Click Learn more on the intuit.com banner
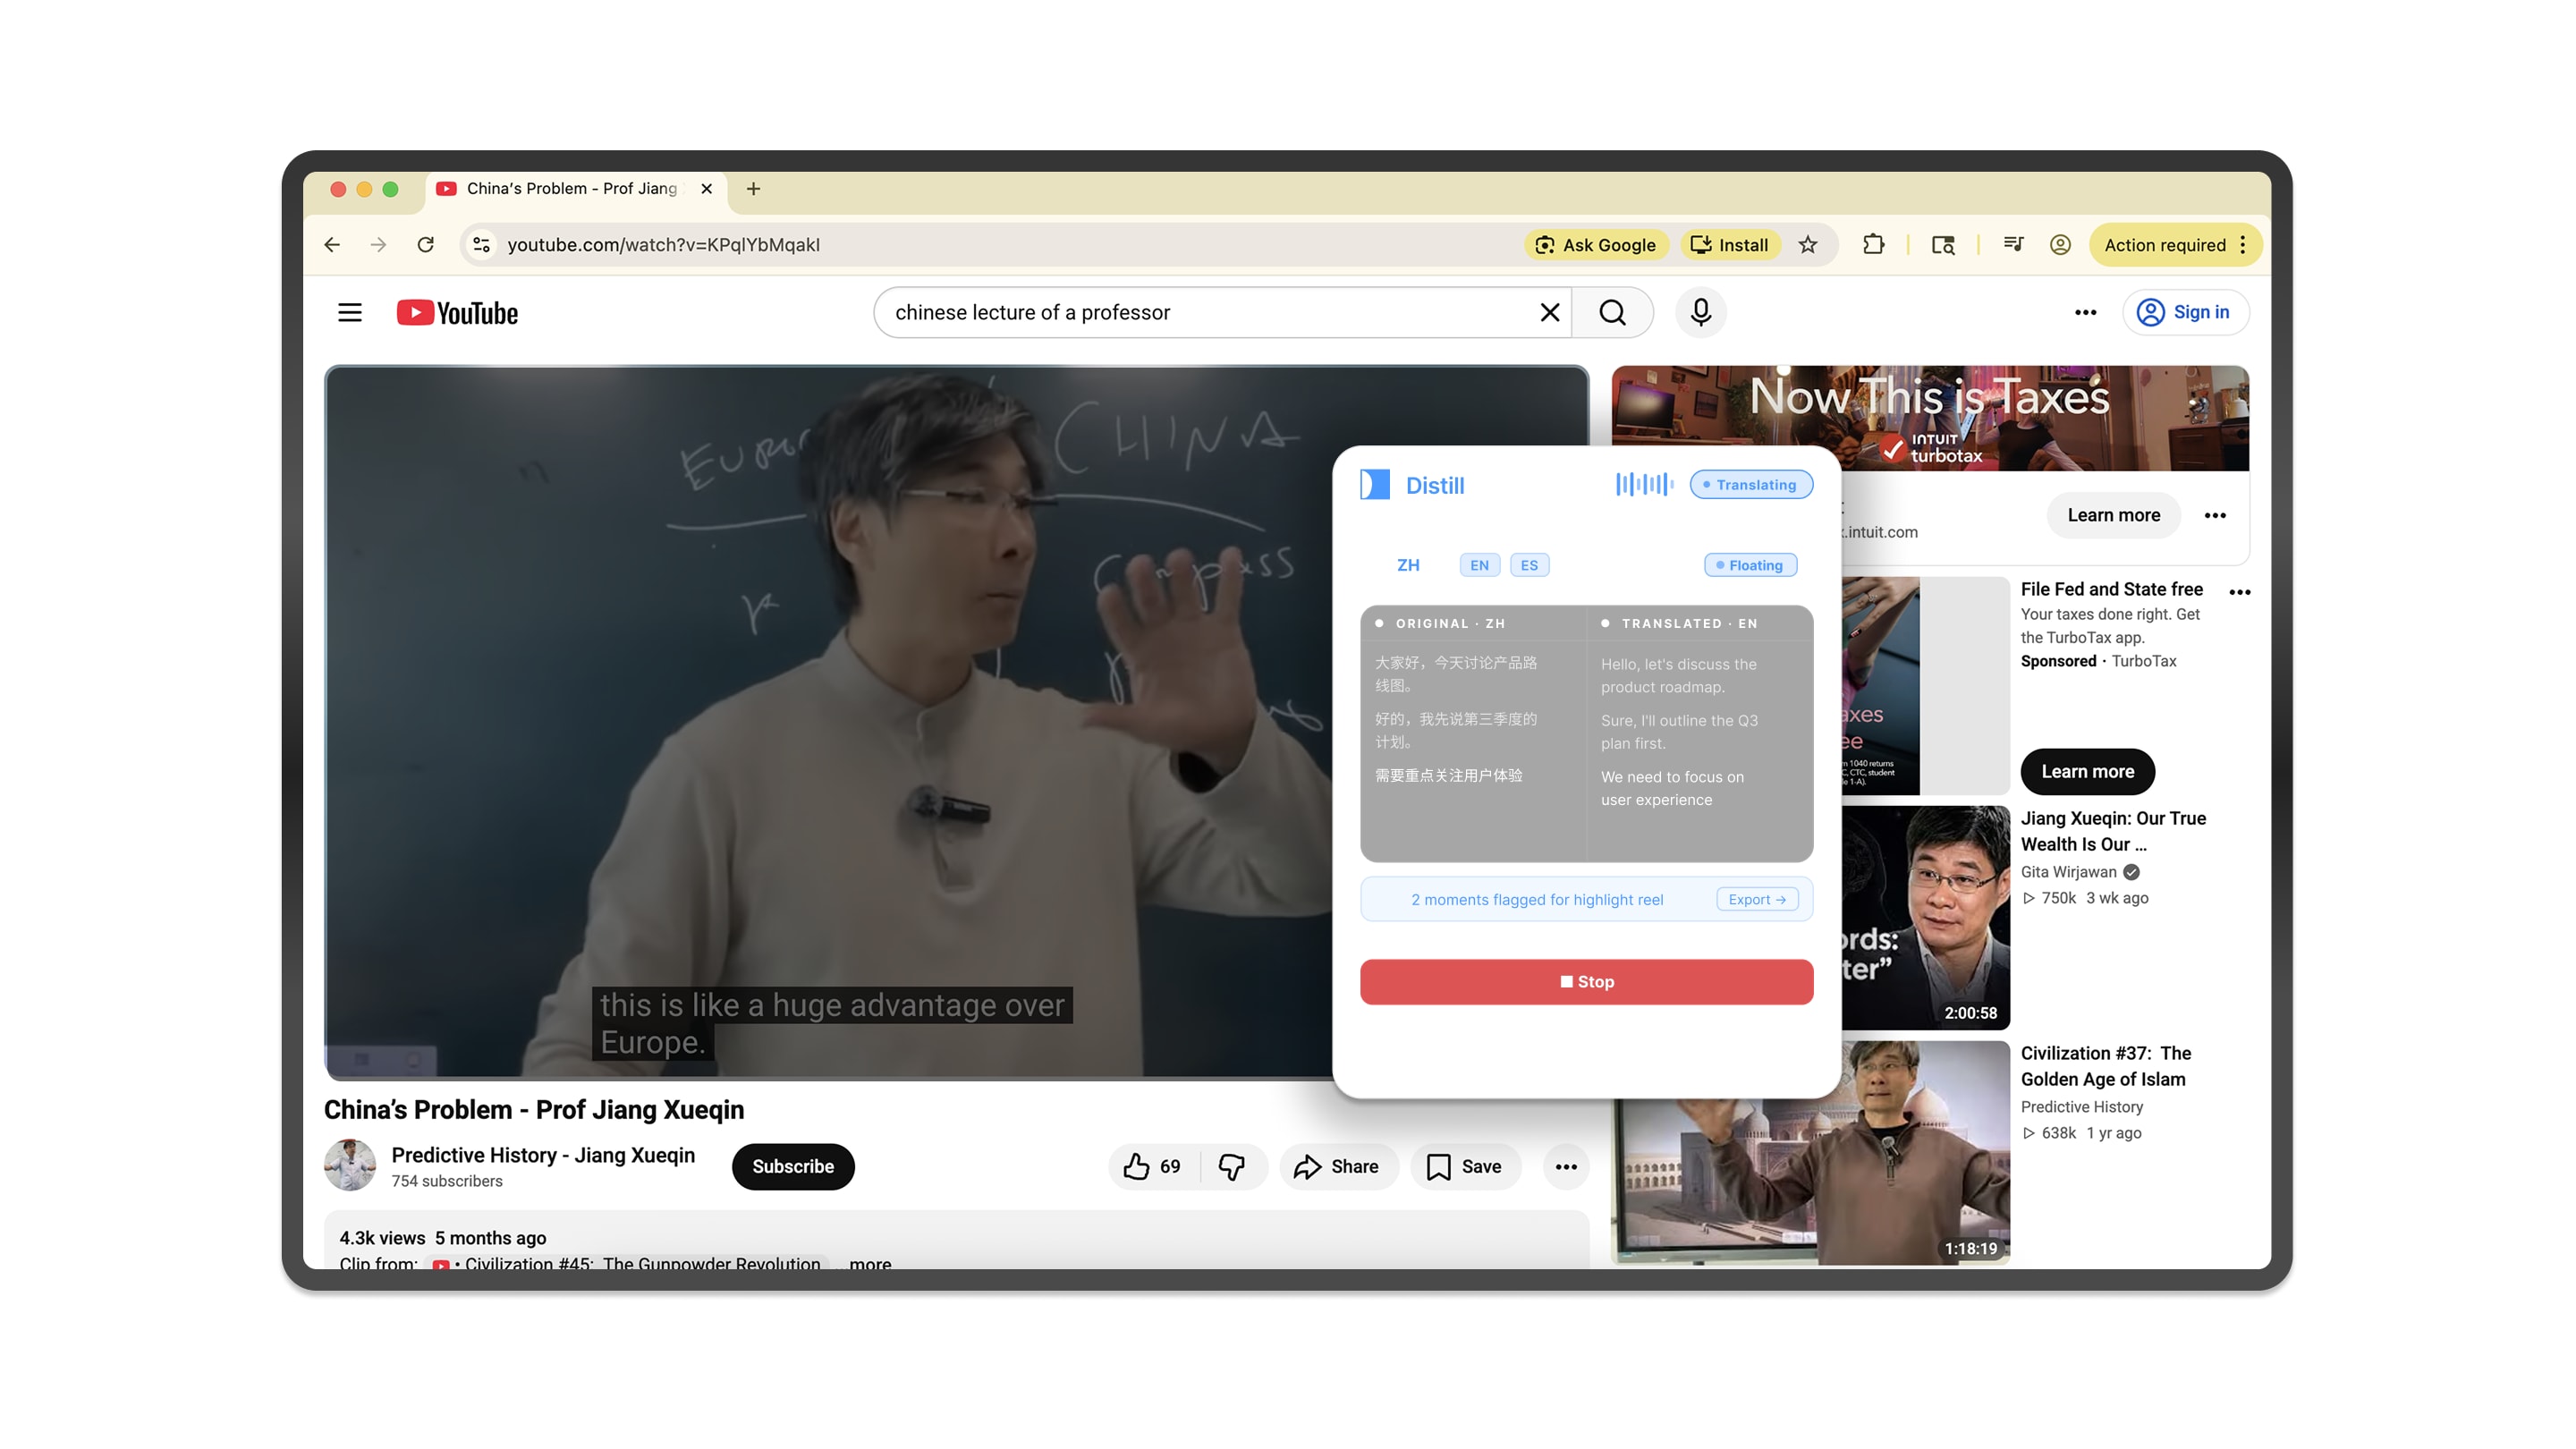The height and width of the screenshot is (1449, 2576). 2113,516
